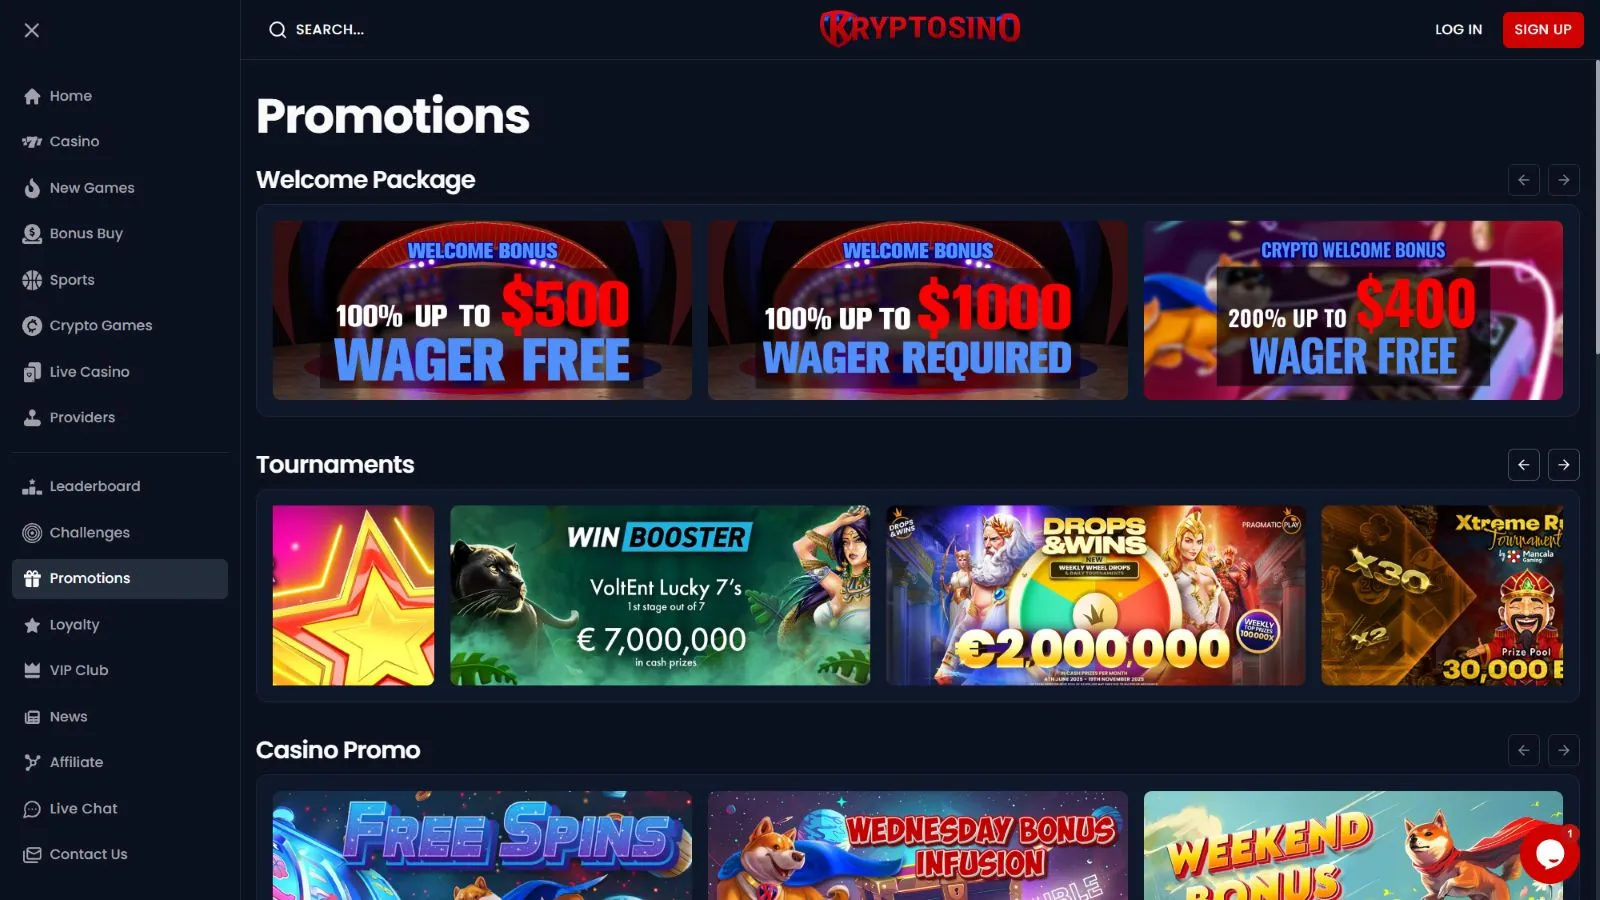Click the Leaderboard podium icon
This screenshot has height=900, width=1600.
[32, 487]
